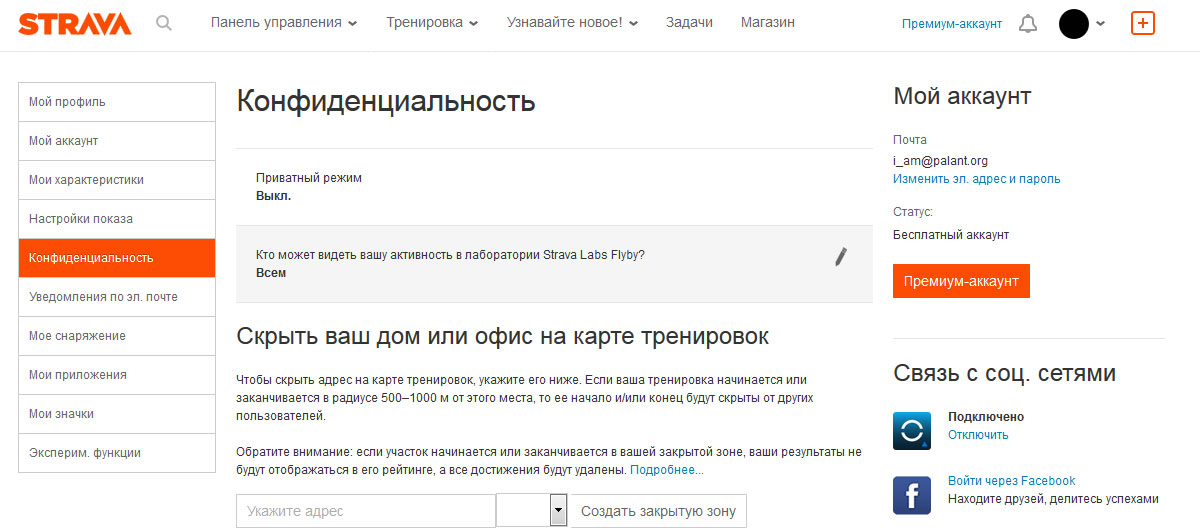Viewport: 1200px width, 528px height.
Task: Open the radius dropdown next to address
Action: (x=532, y=511)
